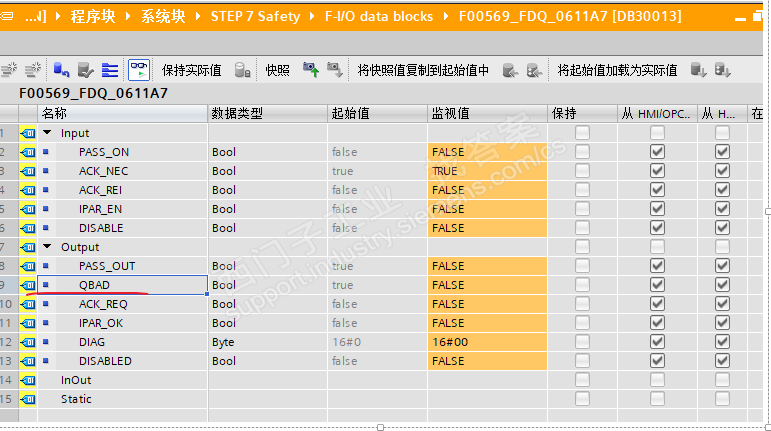771x431 pixels.
Task: Click the reset start values icon
Action: tap(61, 70)
